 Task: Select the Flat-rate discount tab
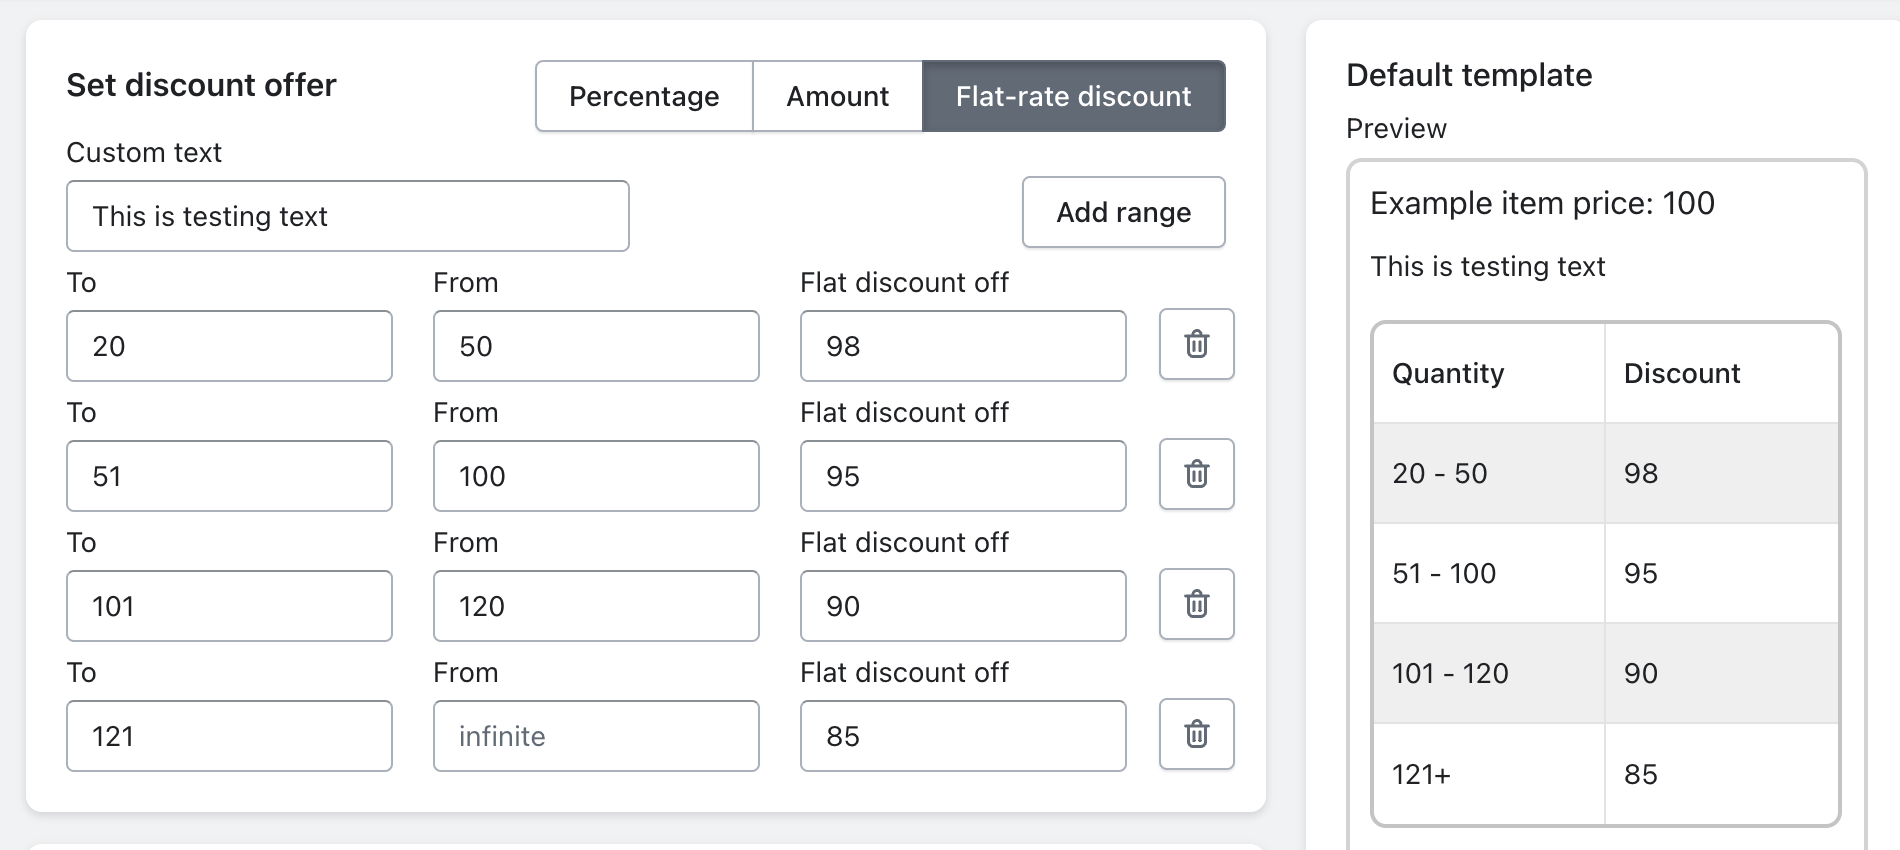click(x=1073, y=96)
